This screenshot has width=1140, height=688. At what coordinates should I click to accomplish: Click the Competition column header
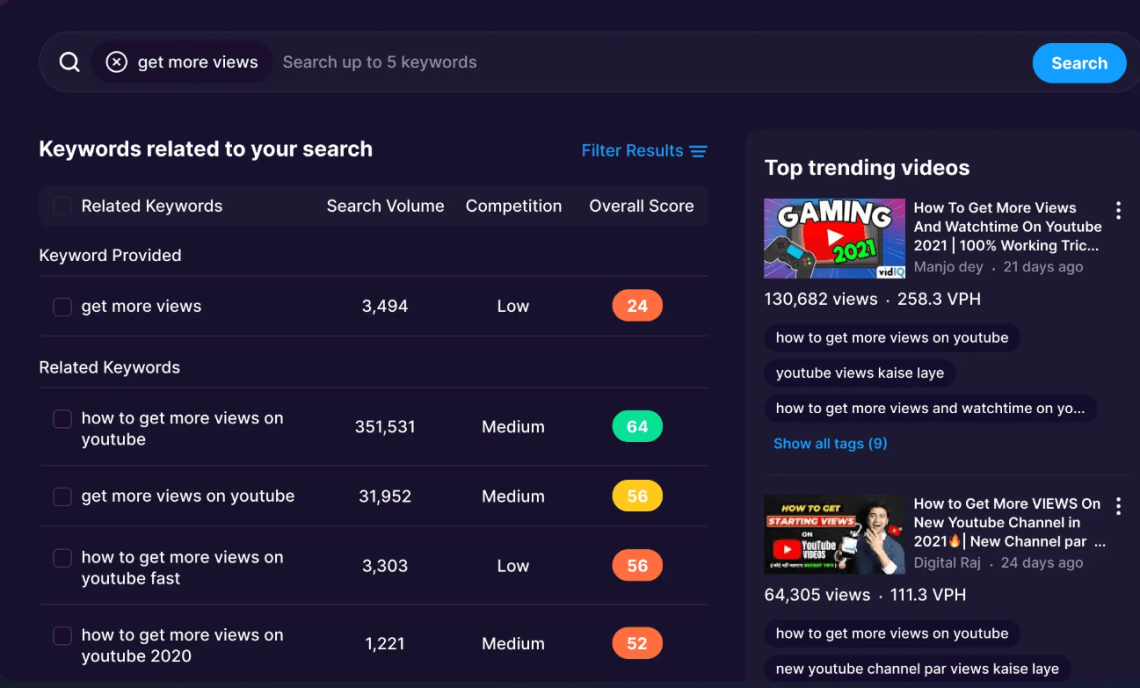point(513,206)
